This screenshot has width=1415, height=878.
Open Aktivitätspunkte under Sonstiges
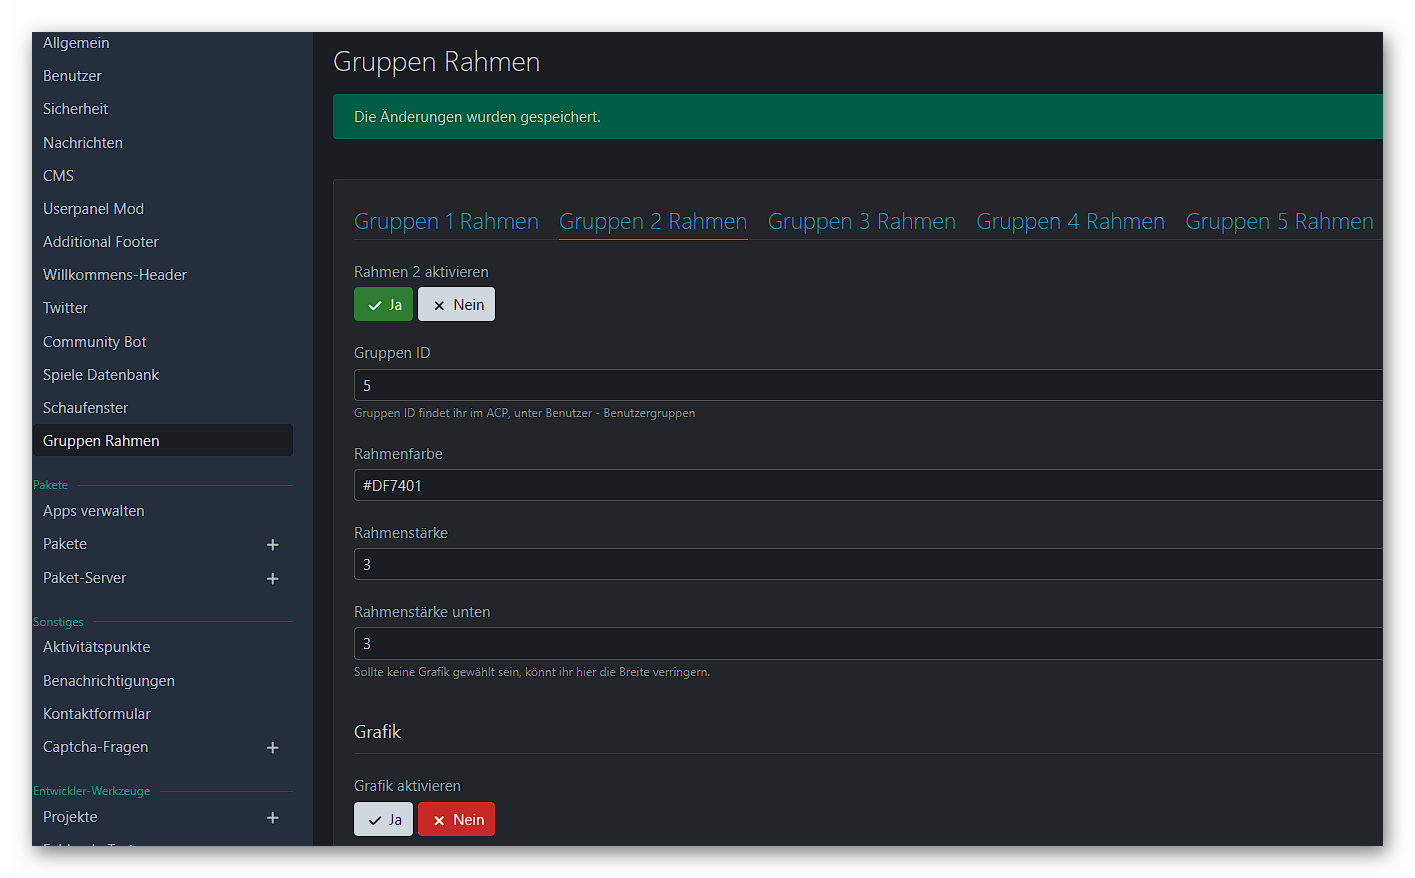97,647
